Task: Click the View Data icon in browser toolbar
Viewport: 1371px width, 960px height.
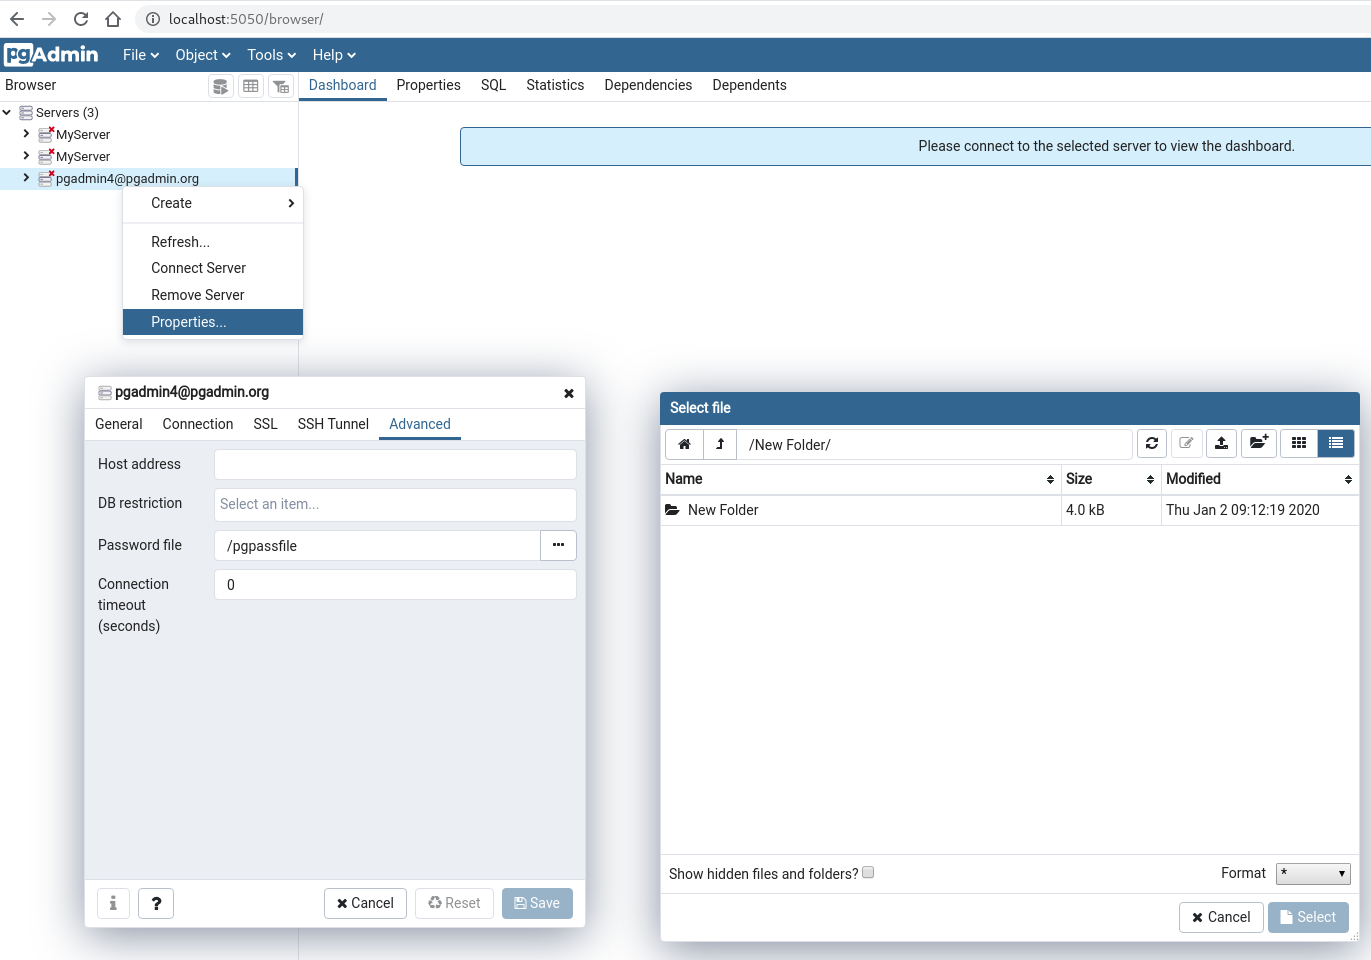Action: (x=250, y=85)
